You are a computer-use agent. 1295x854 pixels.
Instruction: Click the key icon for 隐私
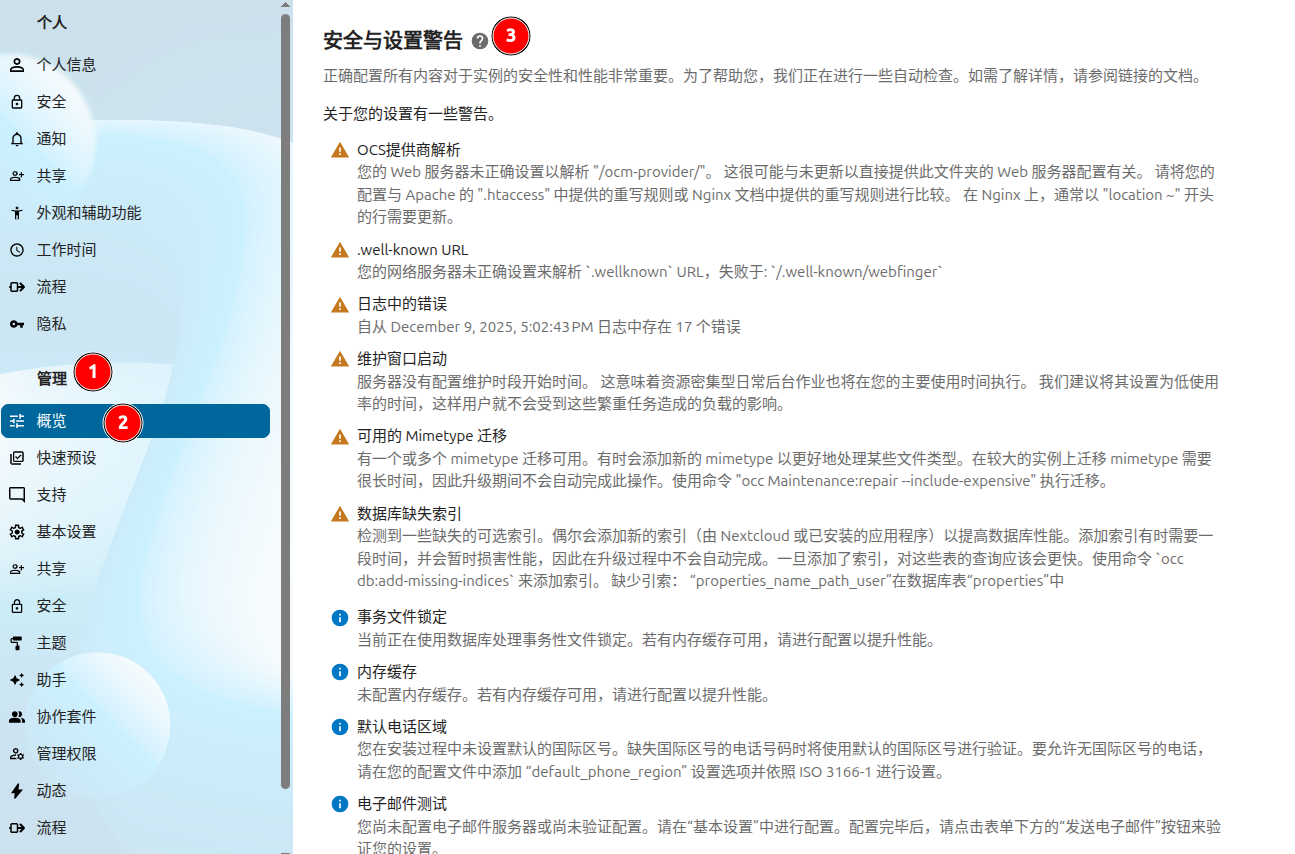click(17, 324)
